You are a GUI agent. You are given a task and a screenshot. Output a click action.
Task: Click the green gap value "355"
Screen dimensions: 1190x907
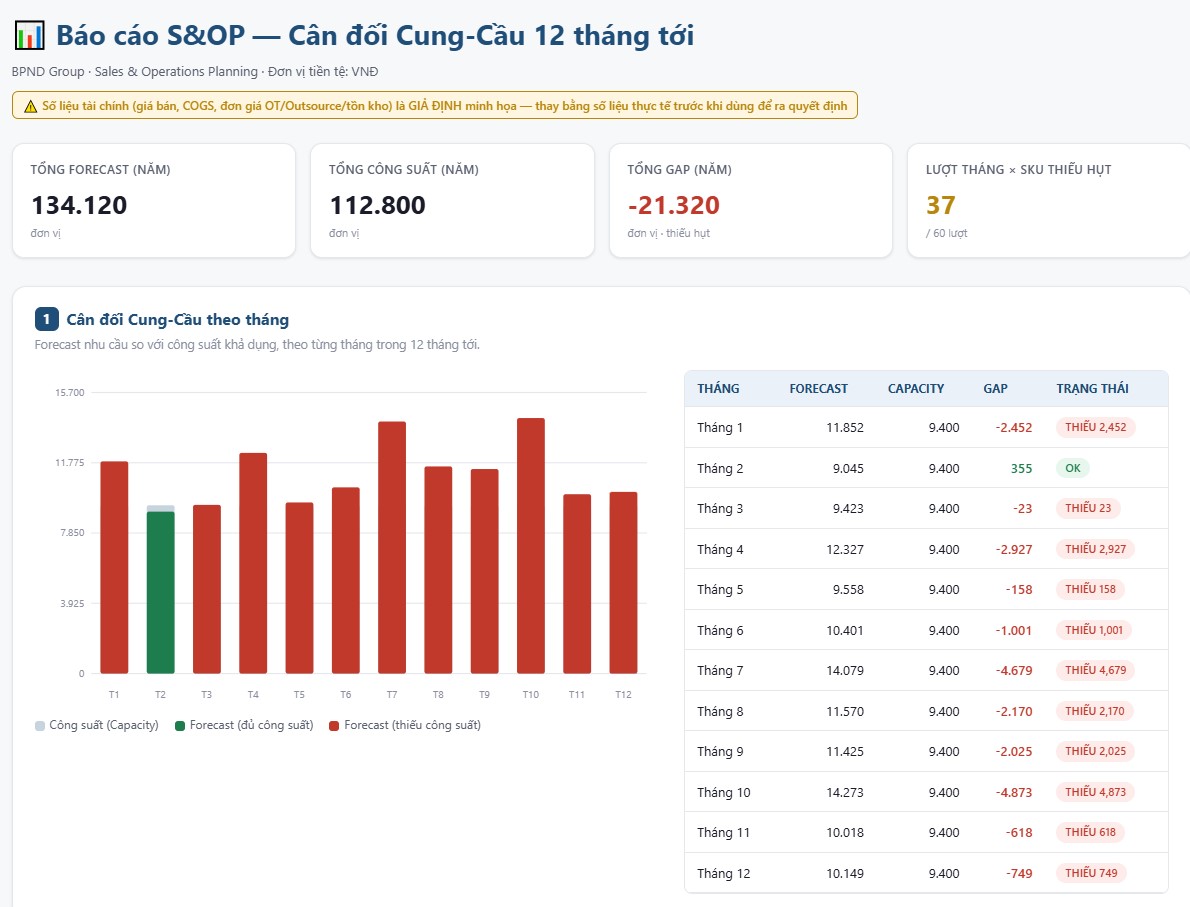[x=1022, y=468]
